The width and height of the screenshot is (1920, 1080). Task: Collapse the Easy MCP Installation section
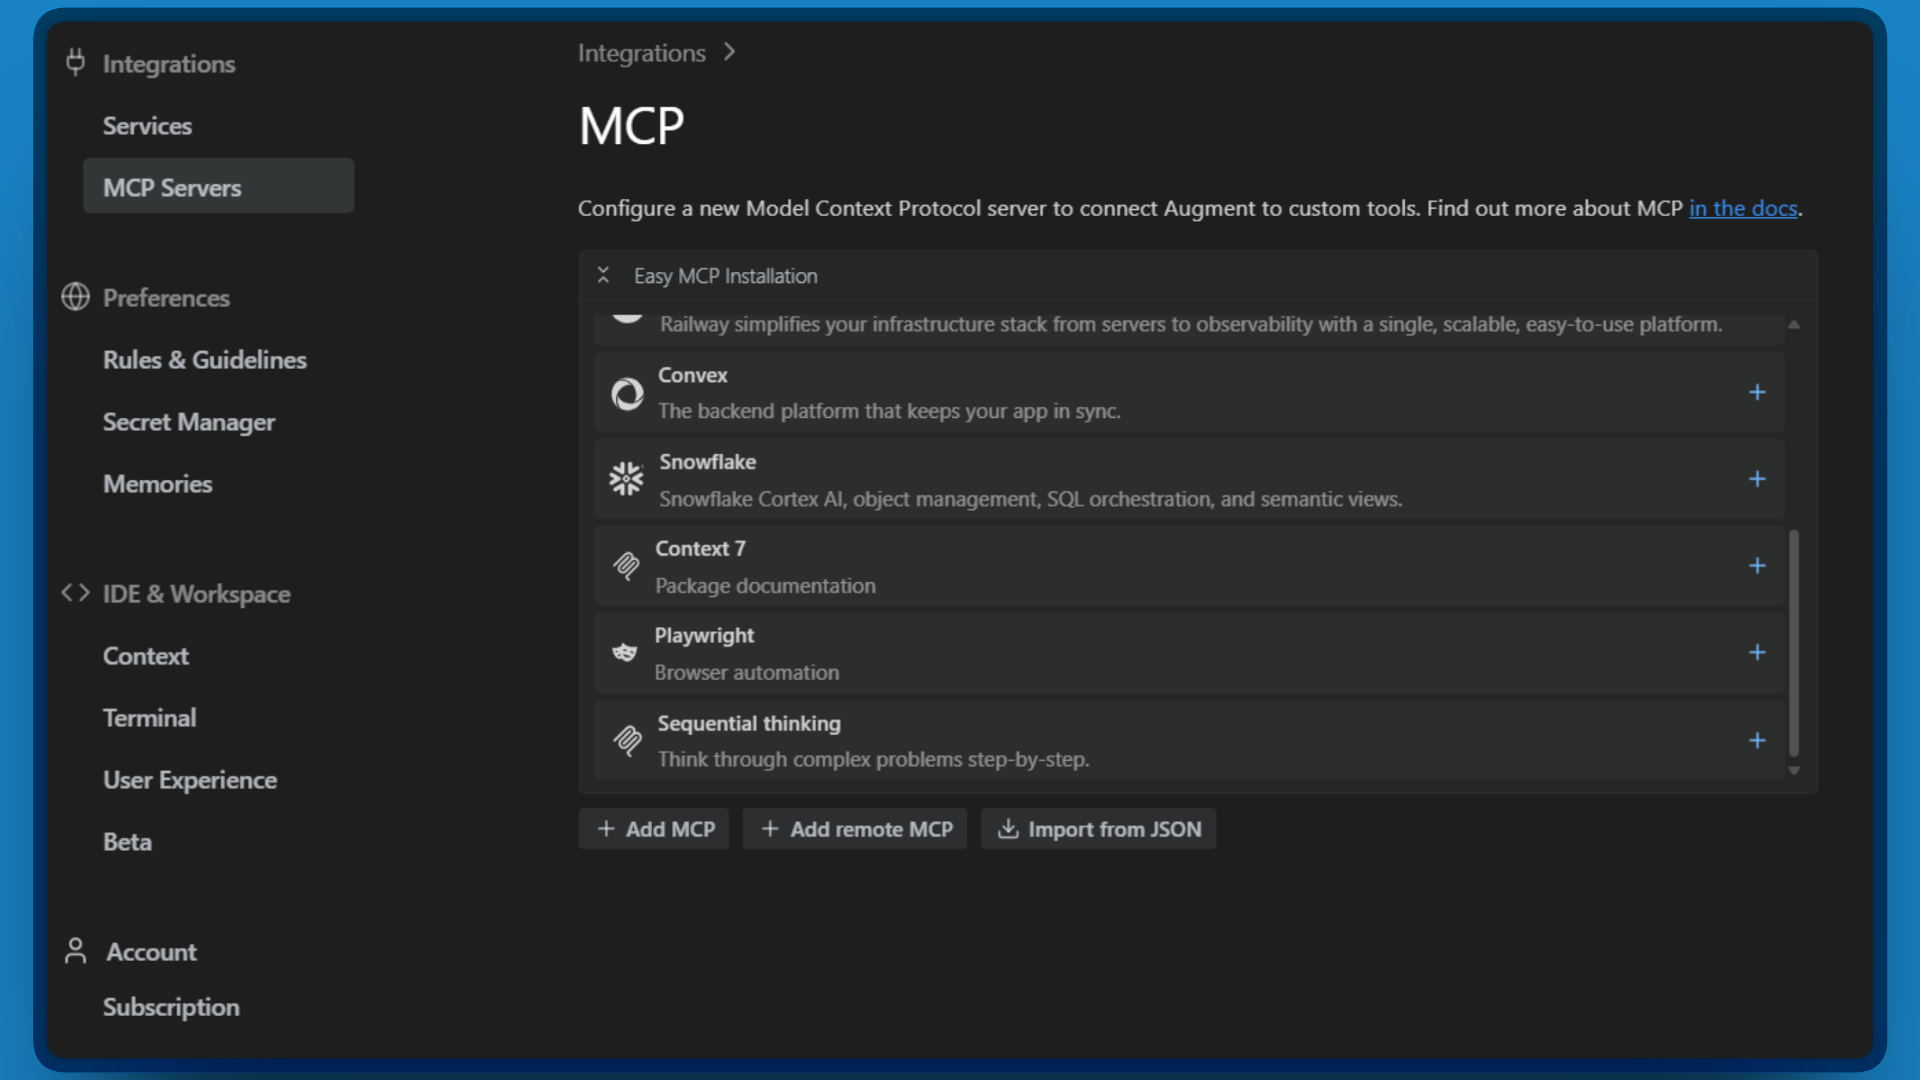coord(604,275)
